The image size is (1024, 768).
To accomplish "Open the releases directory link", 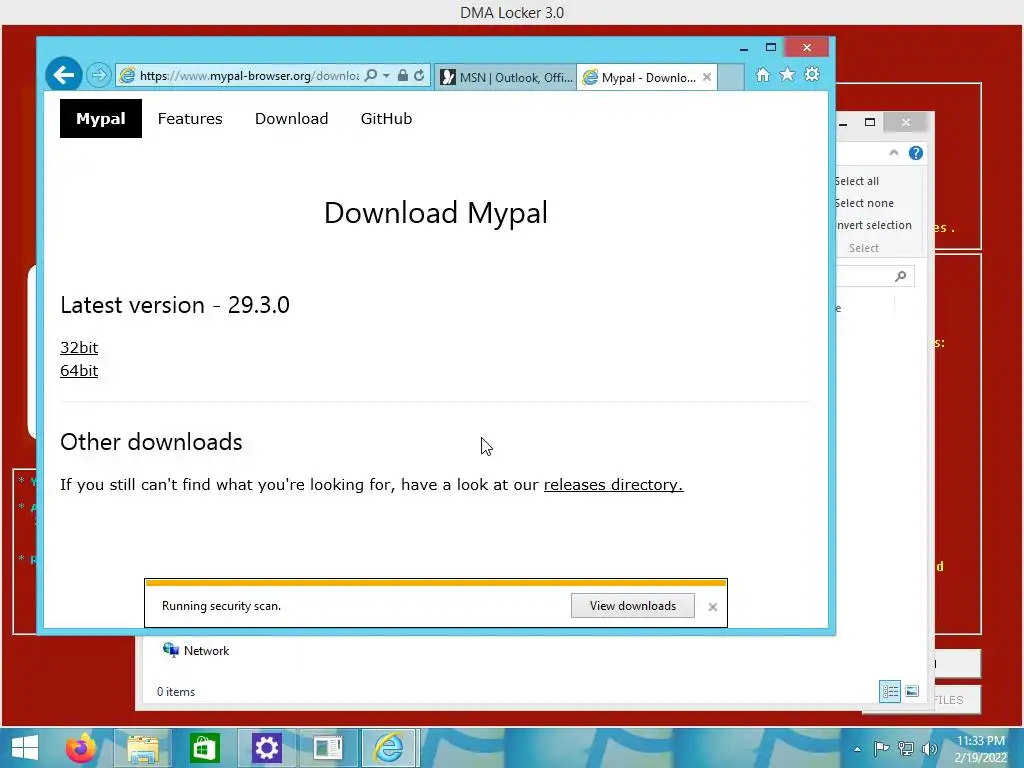I will pyautogui.click(x=613, y=485).
